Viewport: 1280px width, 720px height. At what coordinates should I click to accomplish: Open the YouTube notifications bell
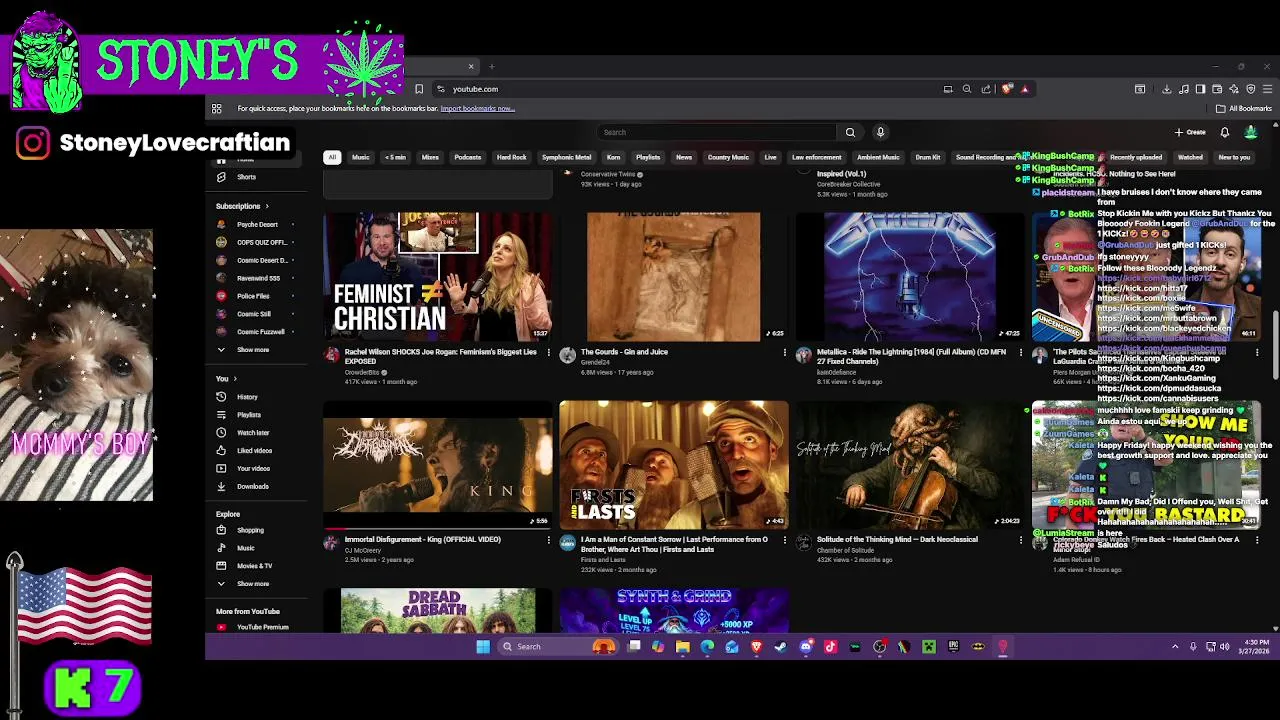(1224, 132)
